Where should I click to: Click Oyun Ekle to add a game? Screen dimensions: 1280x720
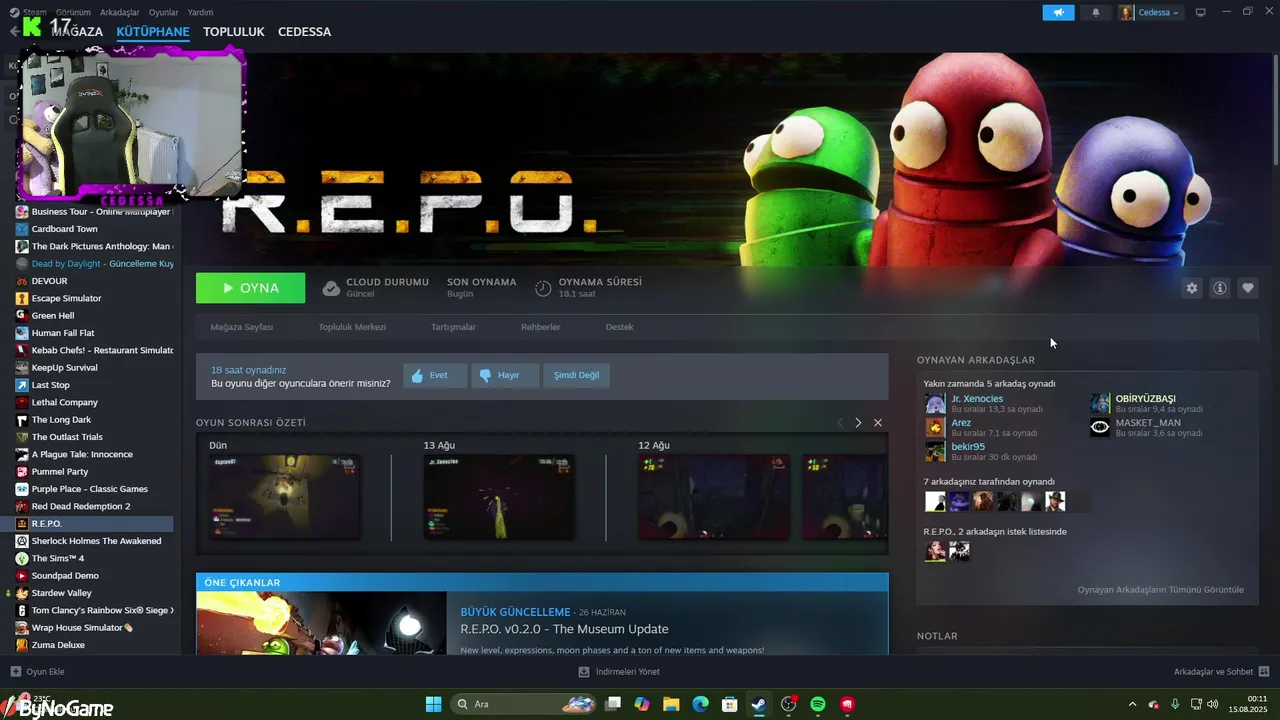38,672
